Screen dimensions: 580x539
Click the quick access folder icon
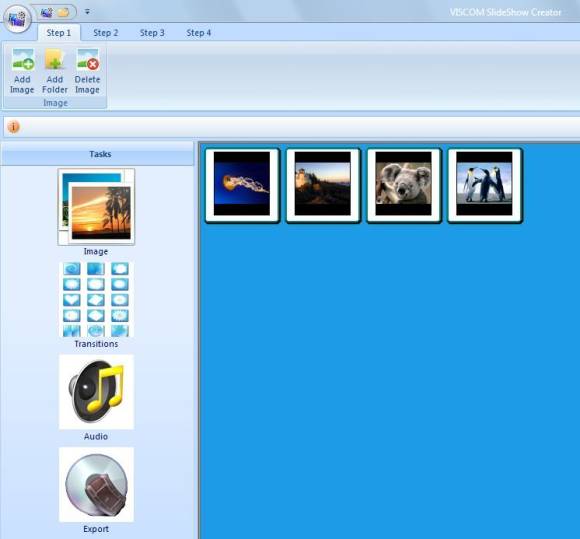(x=64, y=12)
